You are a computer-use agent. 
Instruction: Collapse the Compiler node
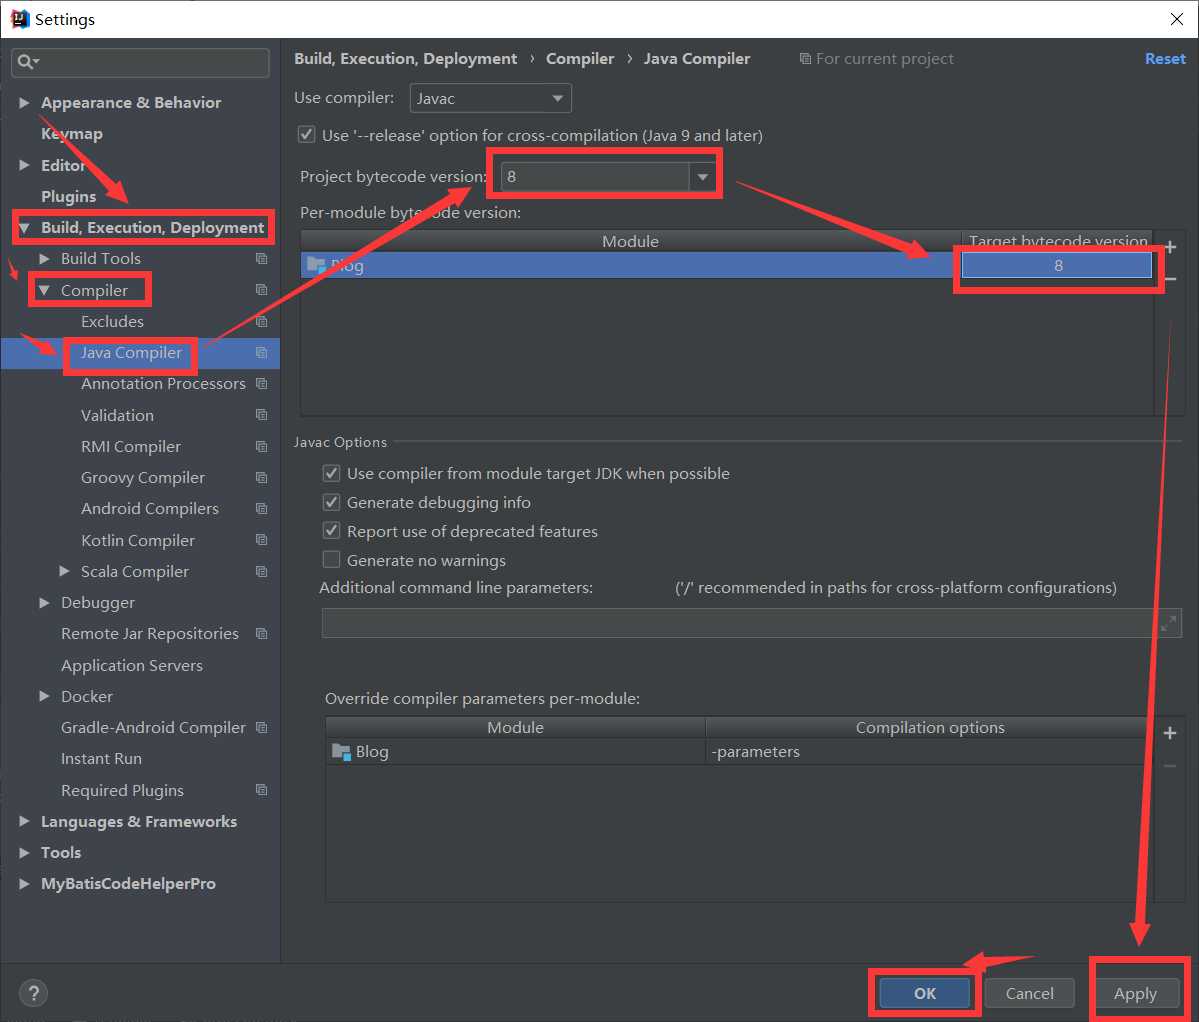click(x=44, y=290)
